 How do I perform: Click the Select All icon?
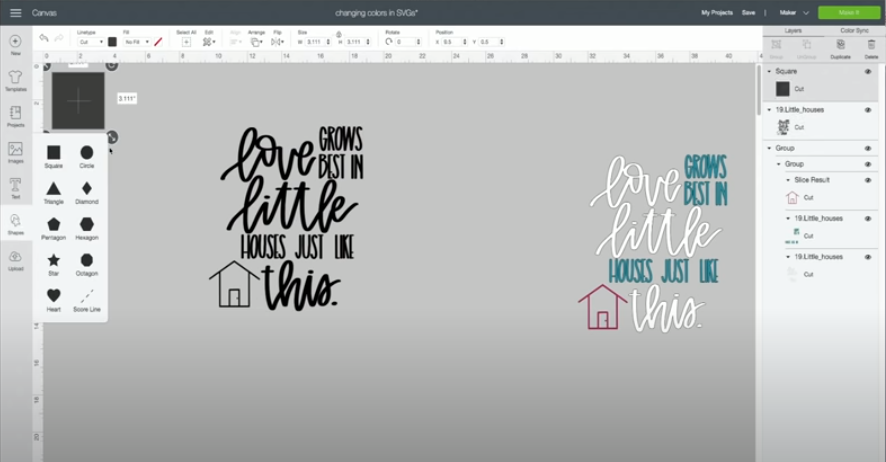tap(186, 42)
